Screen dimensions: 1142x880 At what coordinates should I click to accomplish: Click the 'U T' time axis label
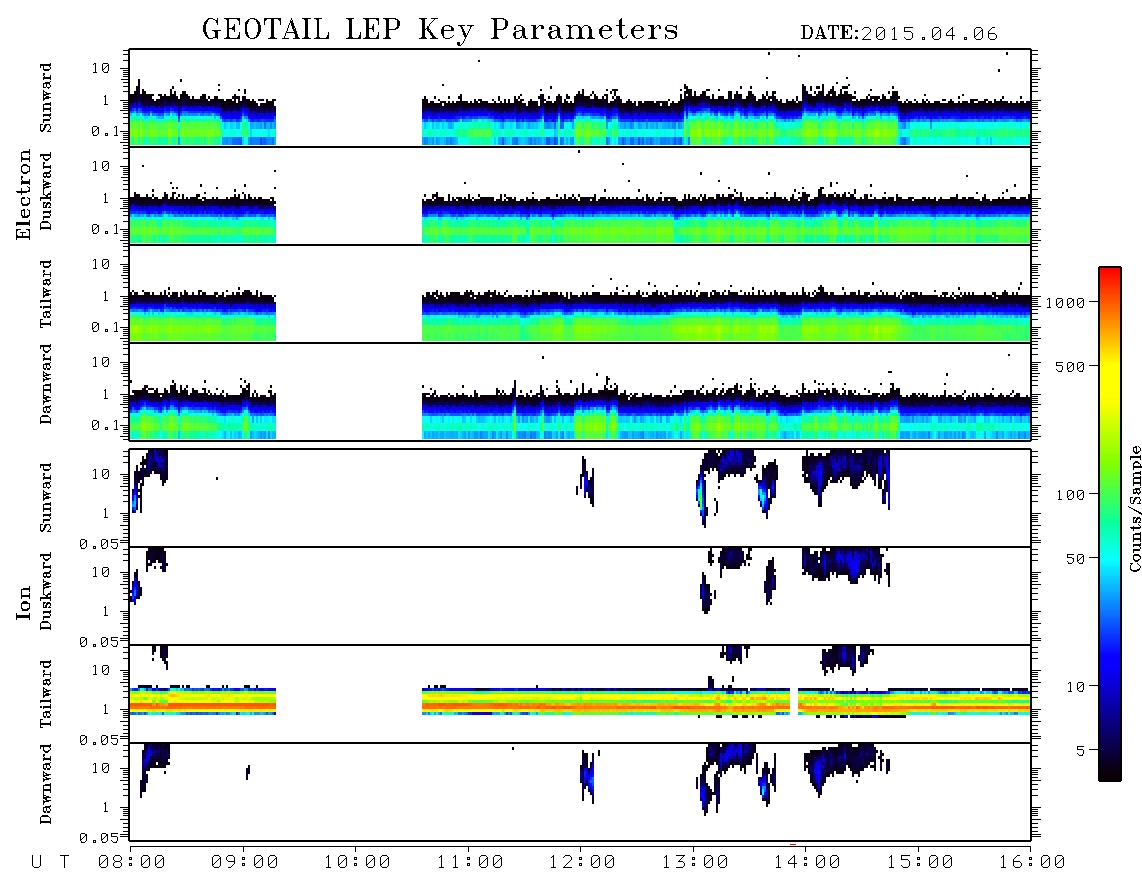click(x=50, y=863)
